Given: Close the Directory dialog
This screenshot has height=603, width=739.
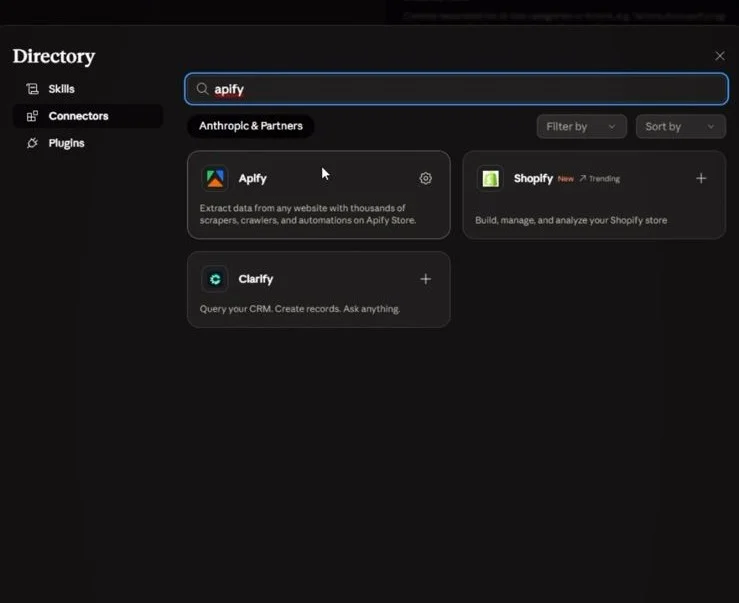Looking at the screenshot, I should pos(720,56).
